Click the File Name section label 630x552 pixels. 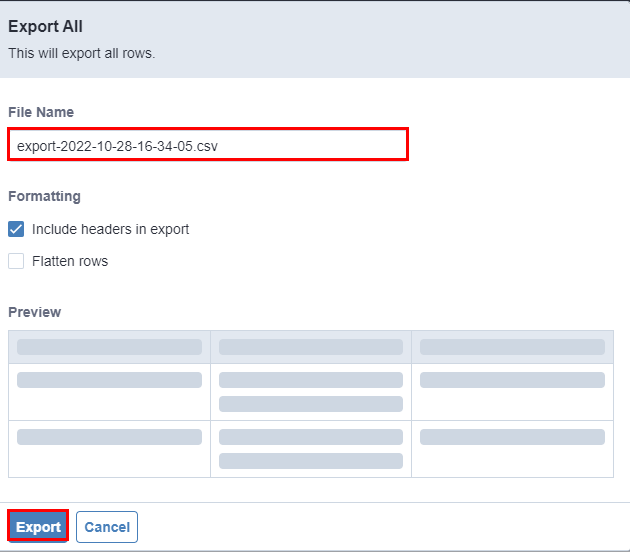click(41, 112)
